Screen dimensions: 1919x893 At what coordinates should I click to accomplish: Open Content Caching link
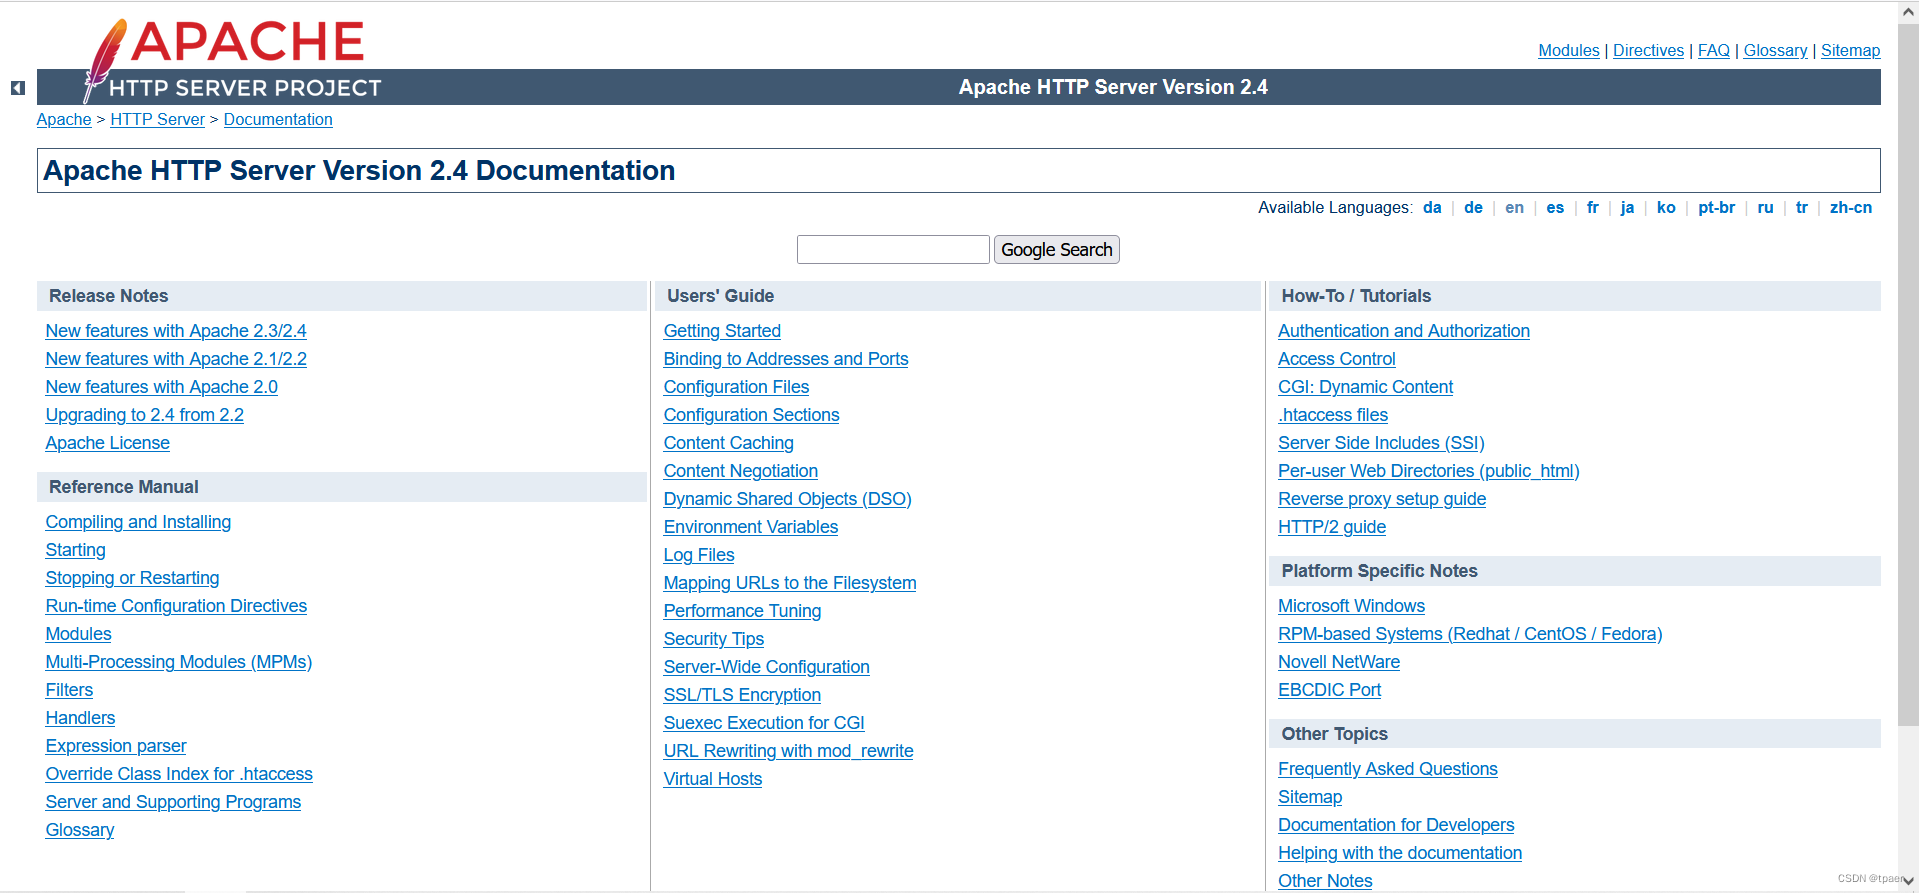728,443
